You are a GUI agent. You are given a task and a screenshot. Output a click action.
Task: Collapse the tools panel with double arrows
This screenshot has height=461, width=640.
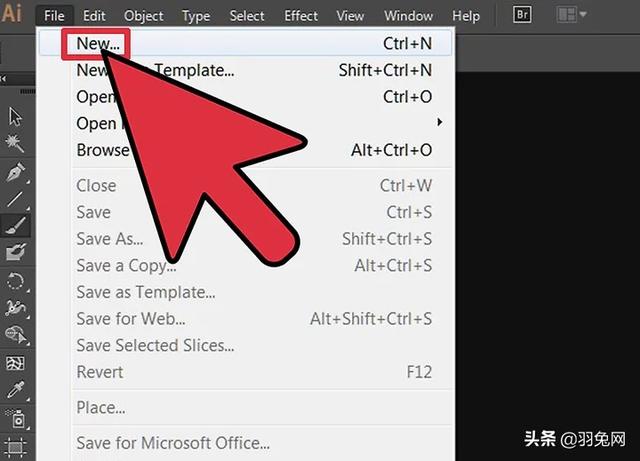click(x=4, y=78)
